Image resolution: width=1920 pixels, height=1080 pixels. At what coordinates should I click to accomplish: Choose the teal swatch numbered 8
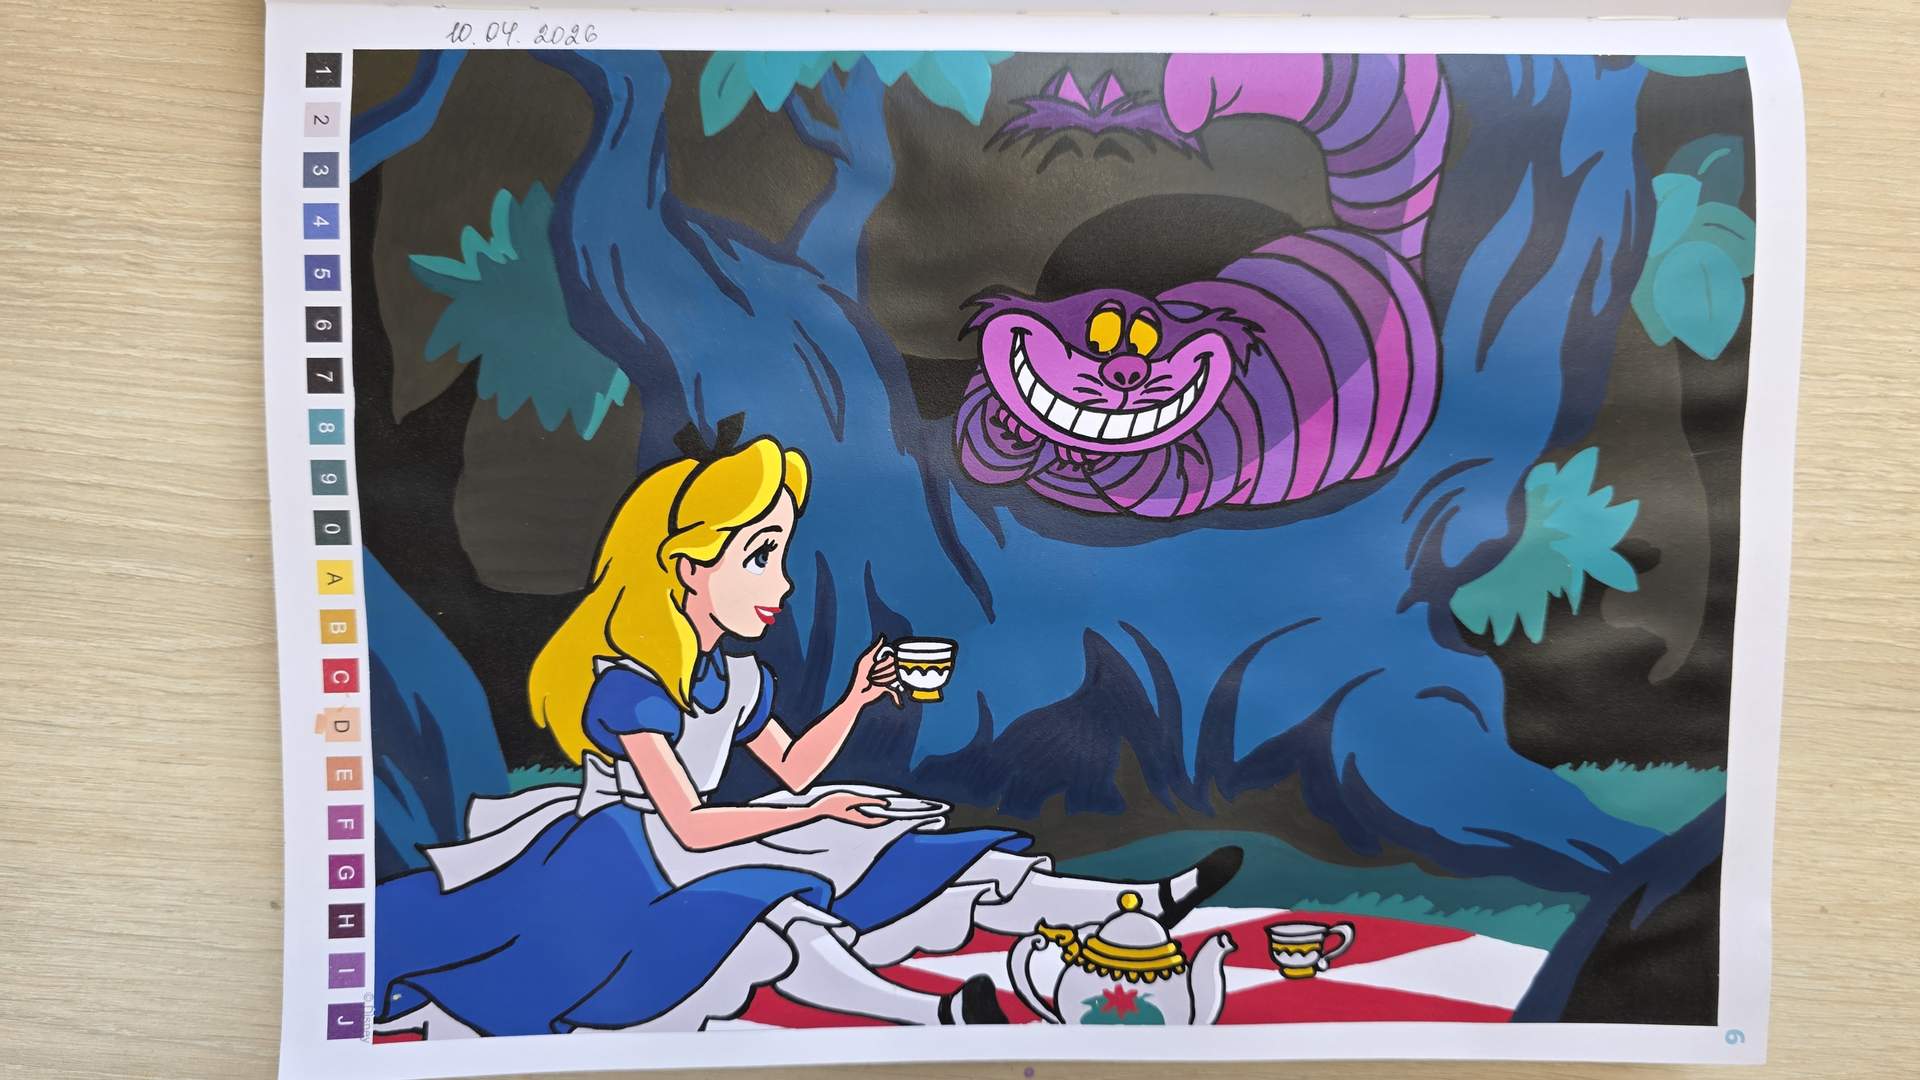pyautogui.click(x=328, y=427)
